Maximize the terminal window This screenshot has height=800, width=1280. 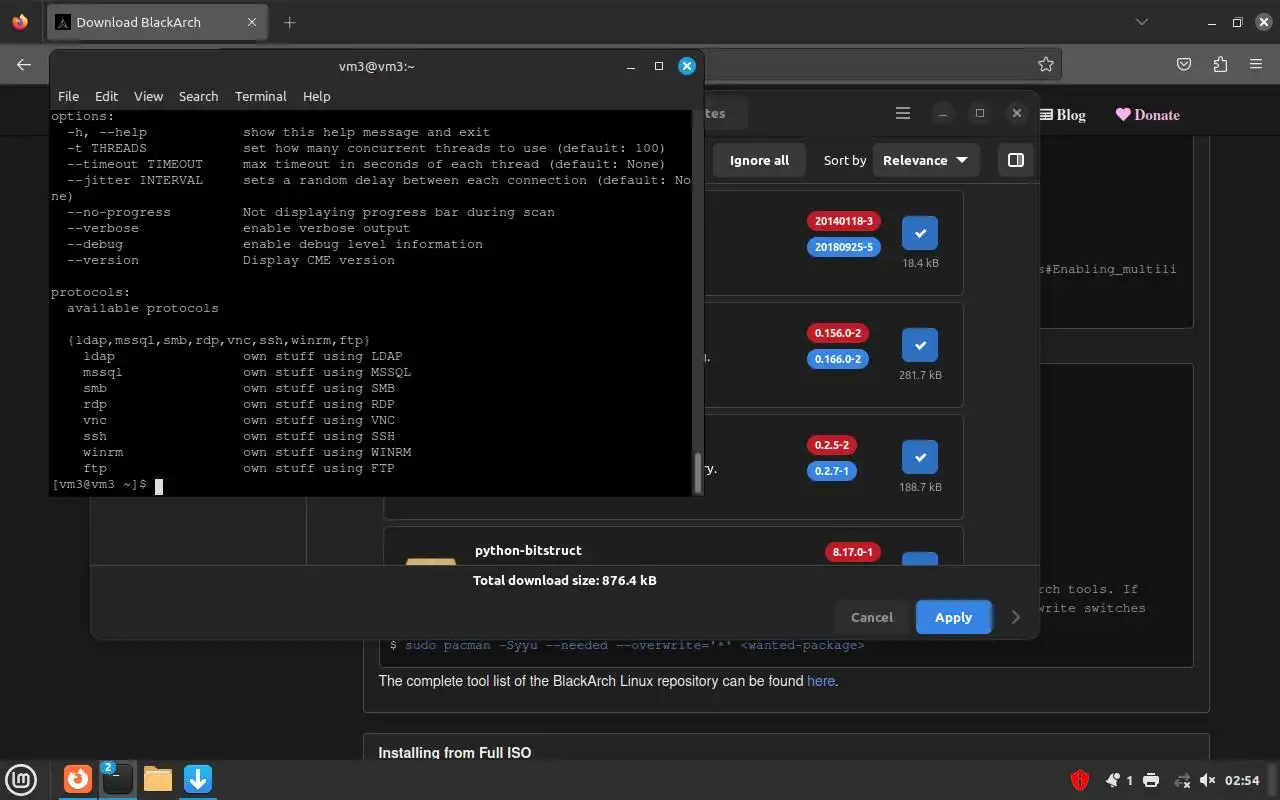point(659,66)
